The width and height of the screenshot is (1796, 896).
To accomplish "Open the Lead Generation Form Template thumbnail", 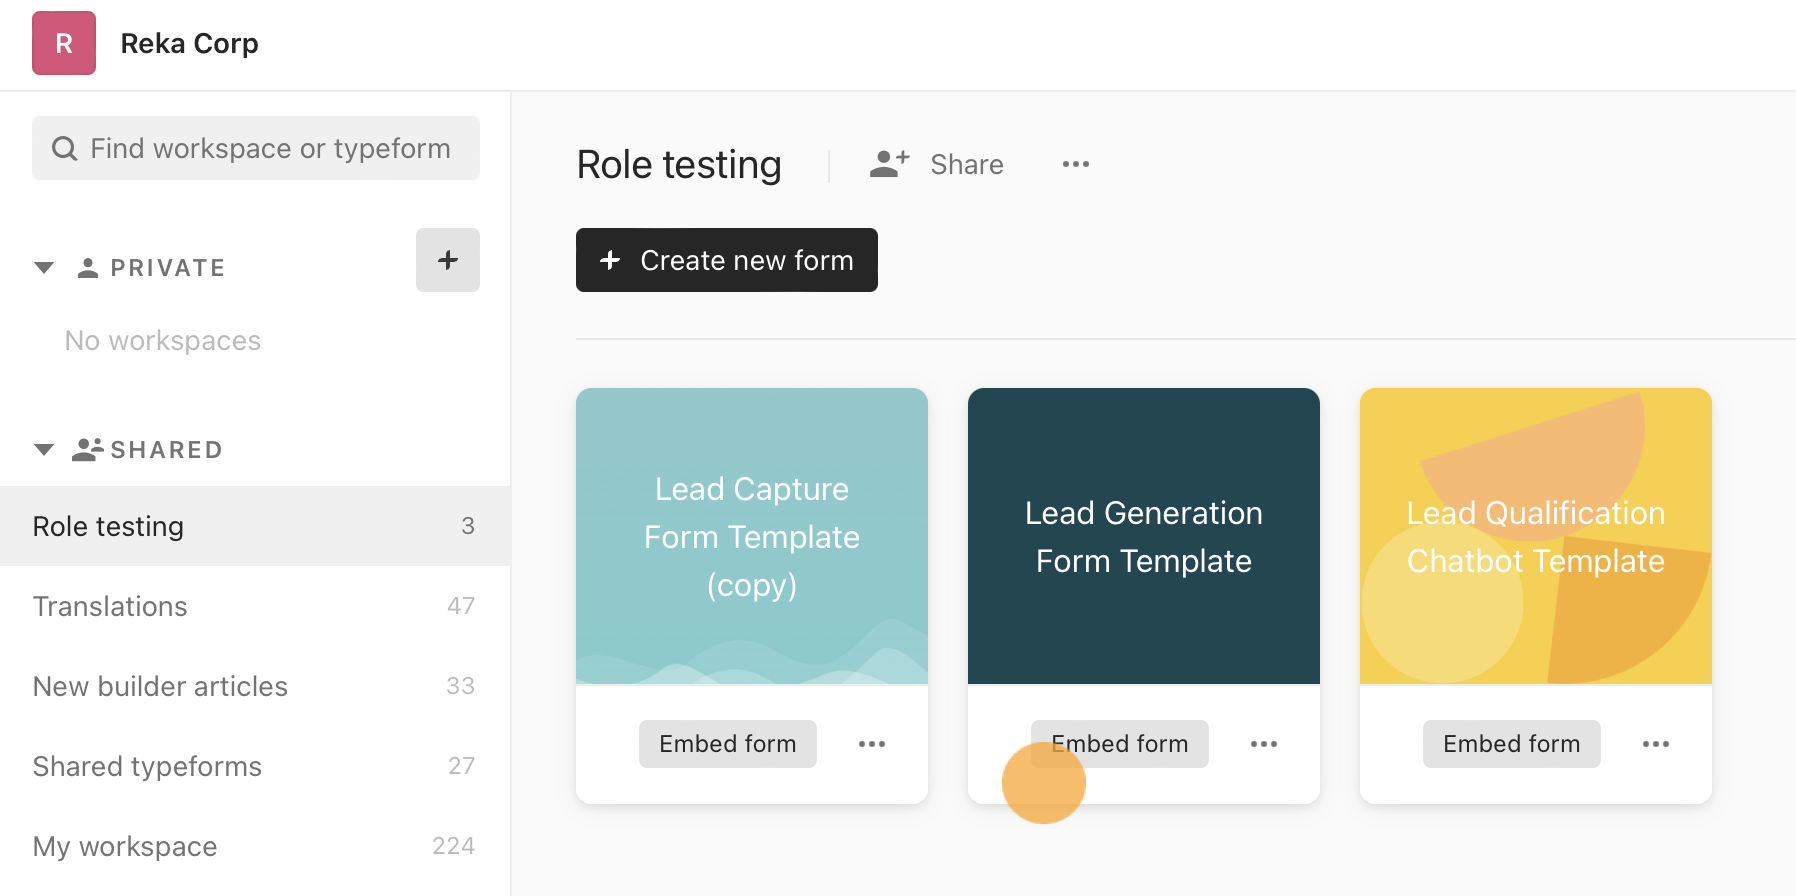I will [1143, 536].
